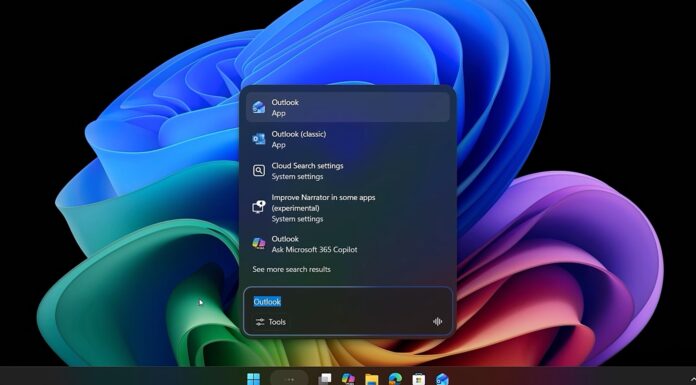This screenshot has width=696, height=385.
Task: Click See more search results
Action: tap(291, 269)
